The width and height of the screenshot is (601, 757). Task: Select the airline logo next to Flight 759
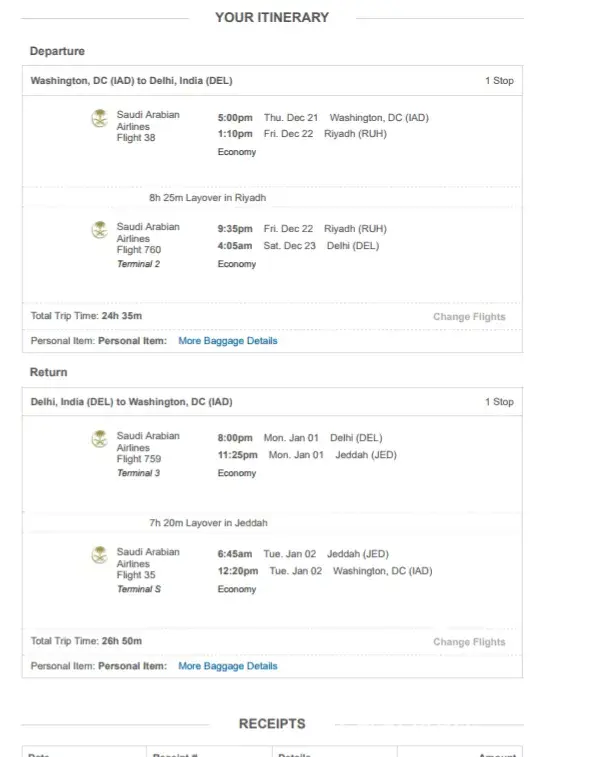pyautogui.click(x=100, y=440)
